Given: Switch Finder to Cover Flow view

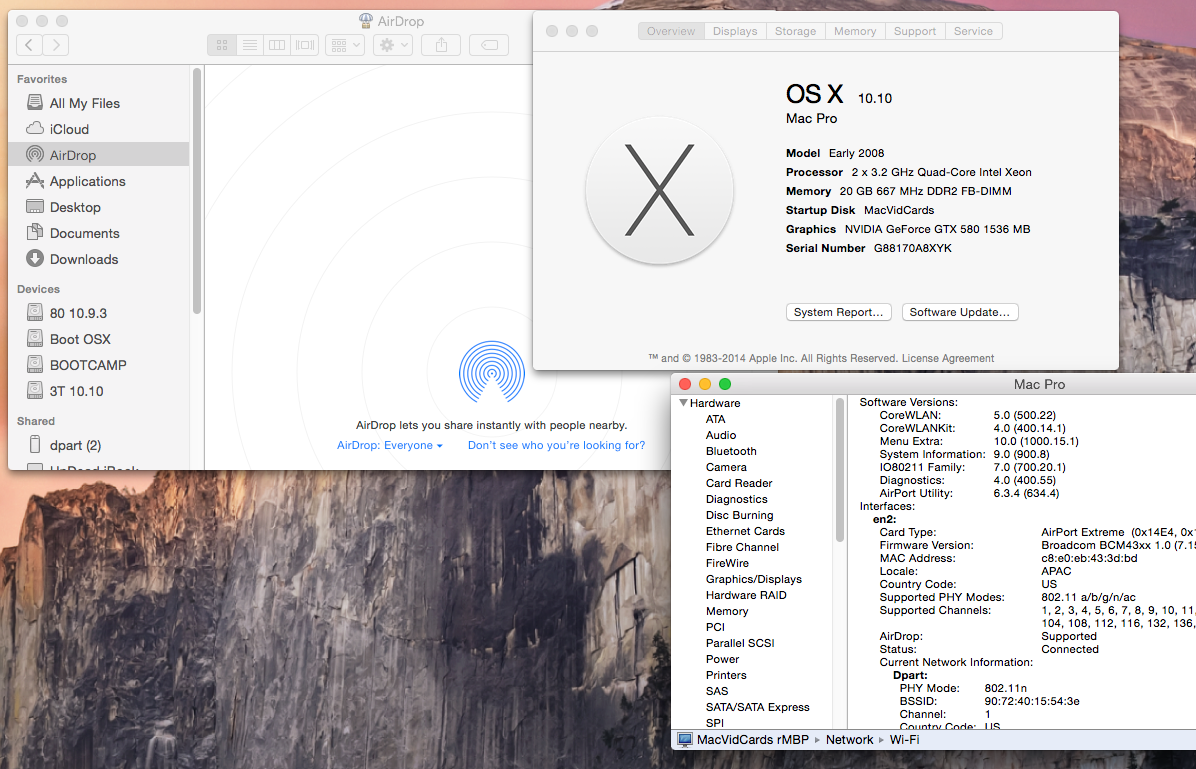Looking at the screenshot, I should pyautogui.click(x=305, y=46).
